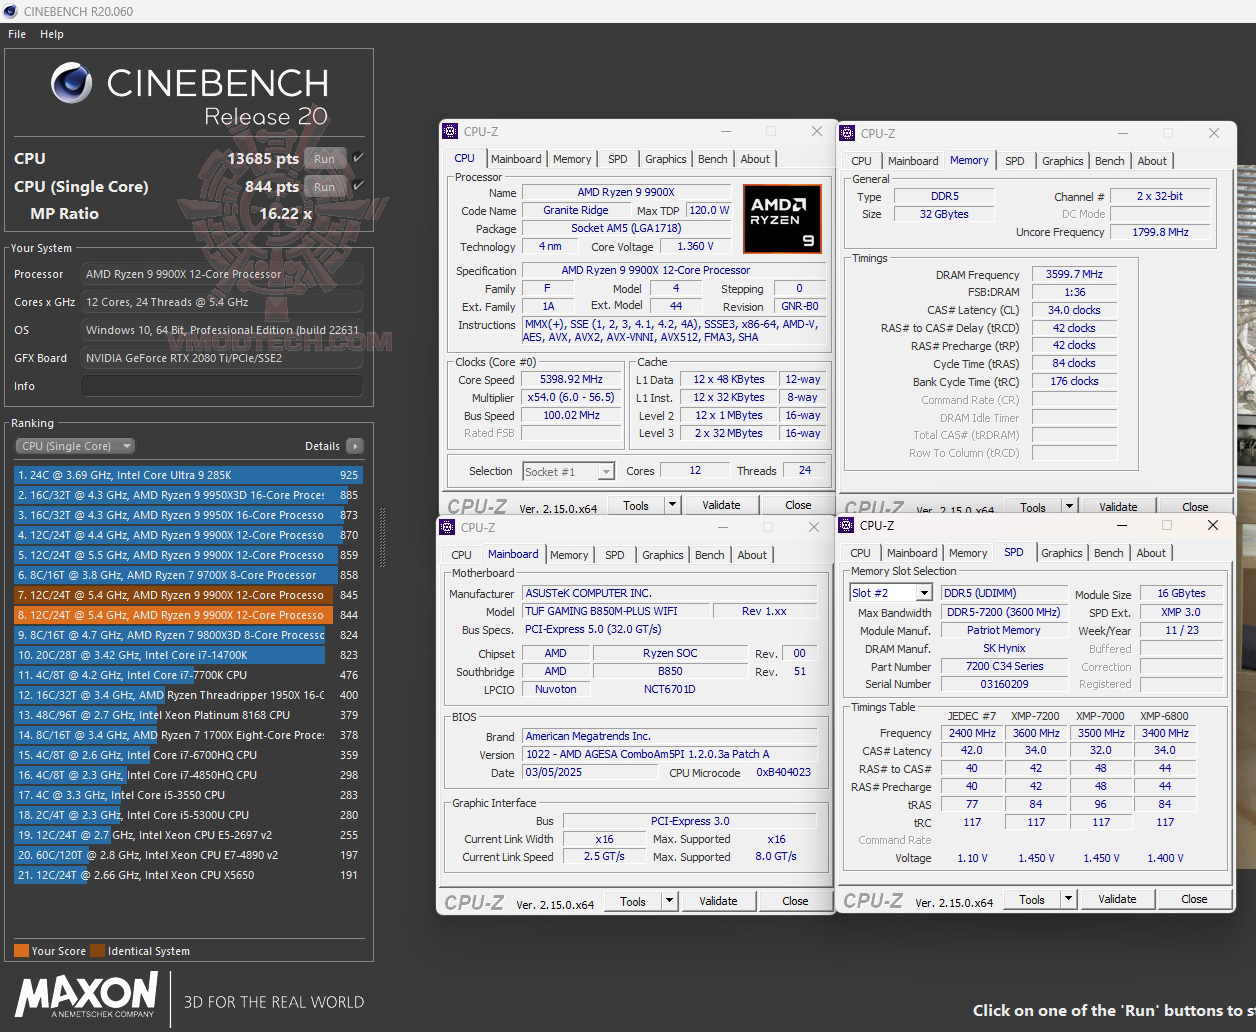Expand the ranking Details arrow

355,446
